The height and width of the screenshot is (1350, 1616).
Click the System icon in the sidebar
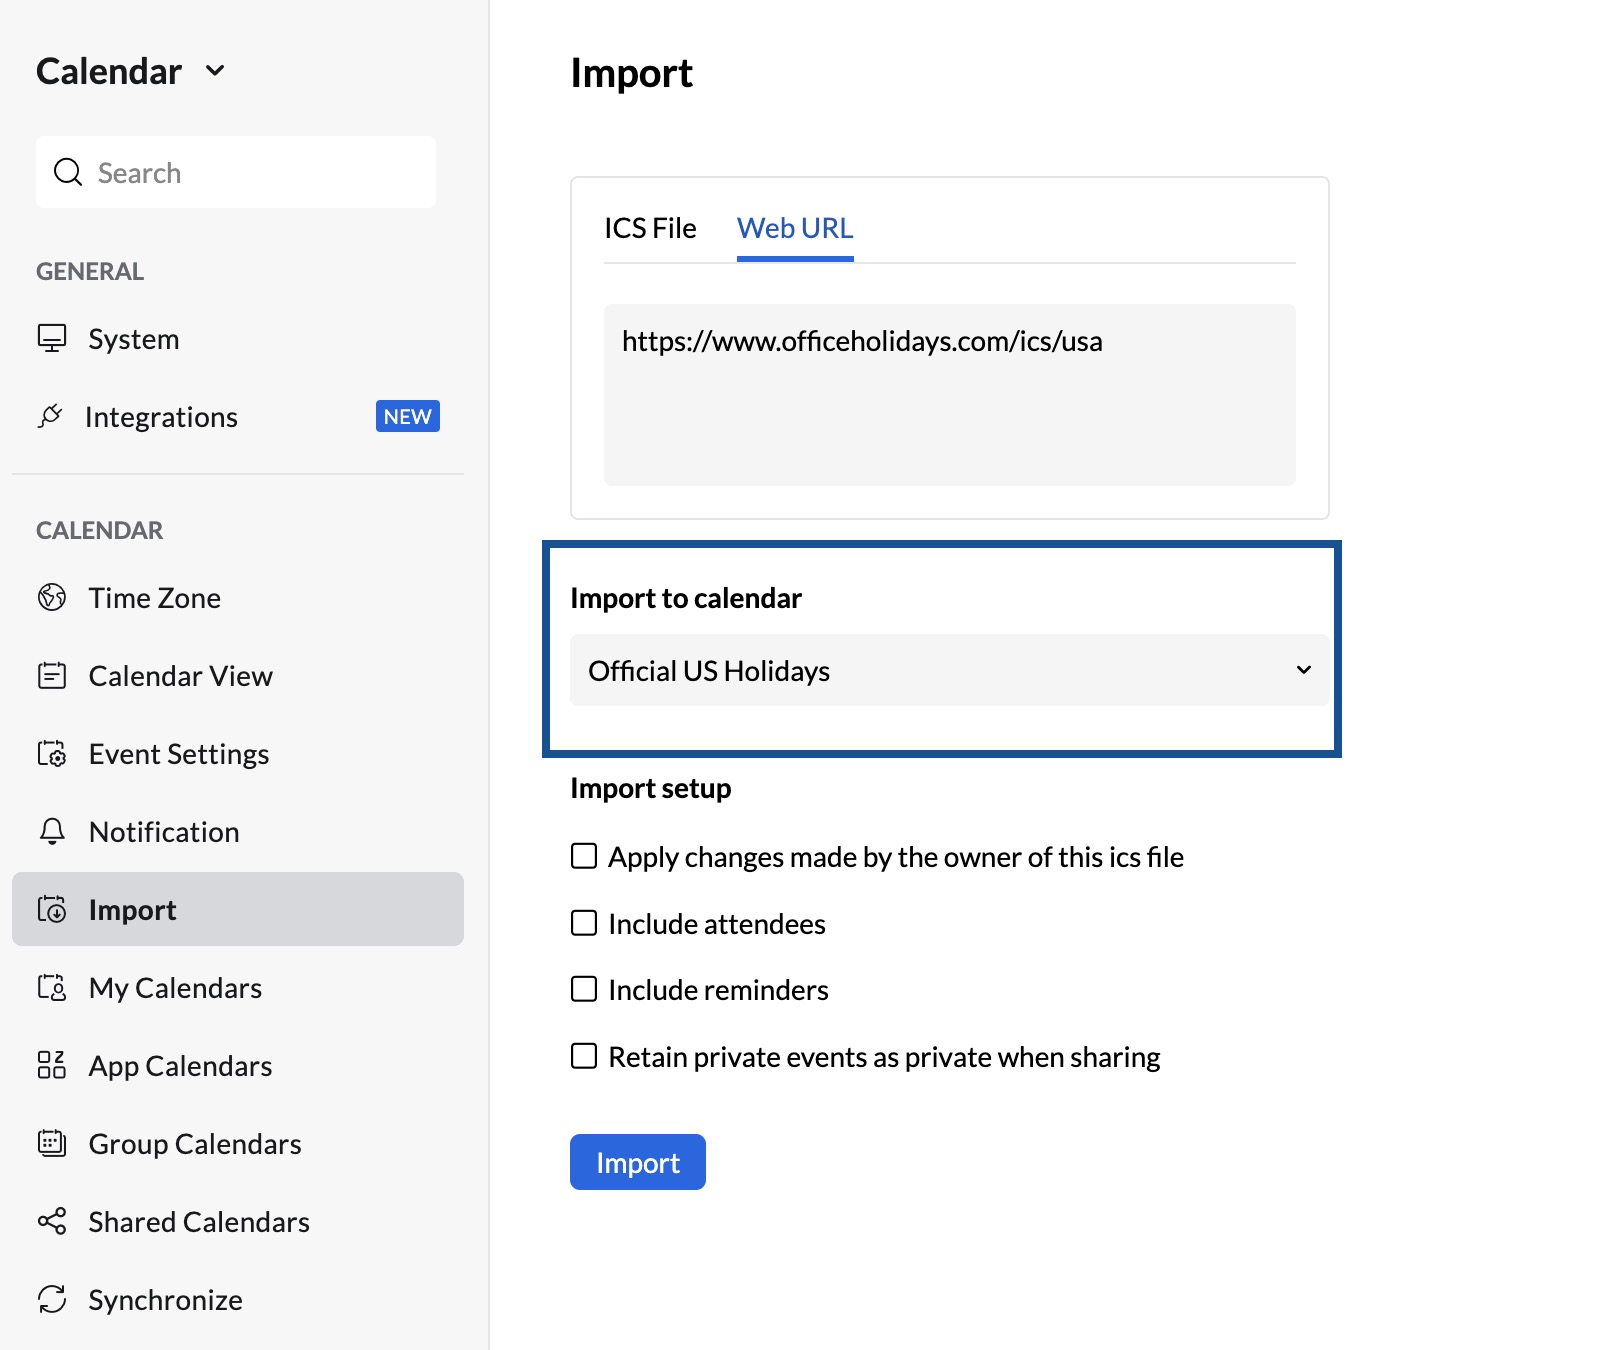53,338
